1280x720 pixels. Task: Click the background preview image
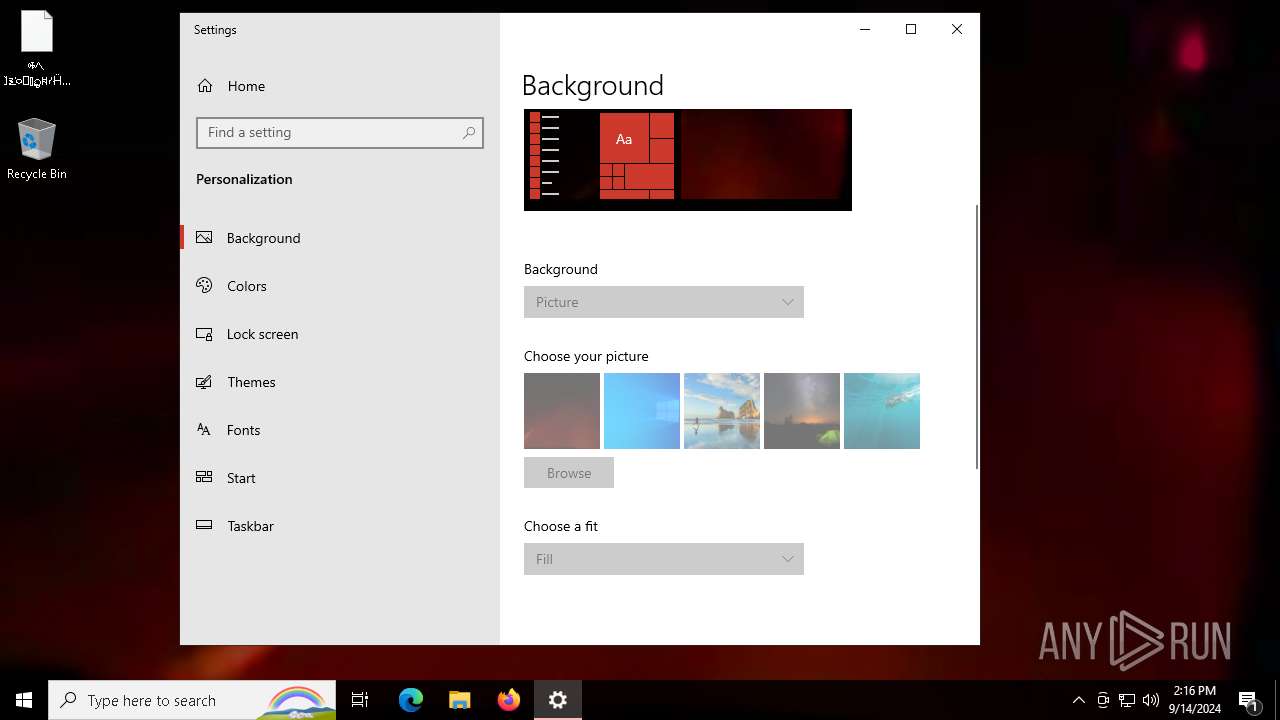[x=688, y=160]
